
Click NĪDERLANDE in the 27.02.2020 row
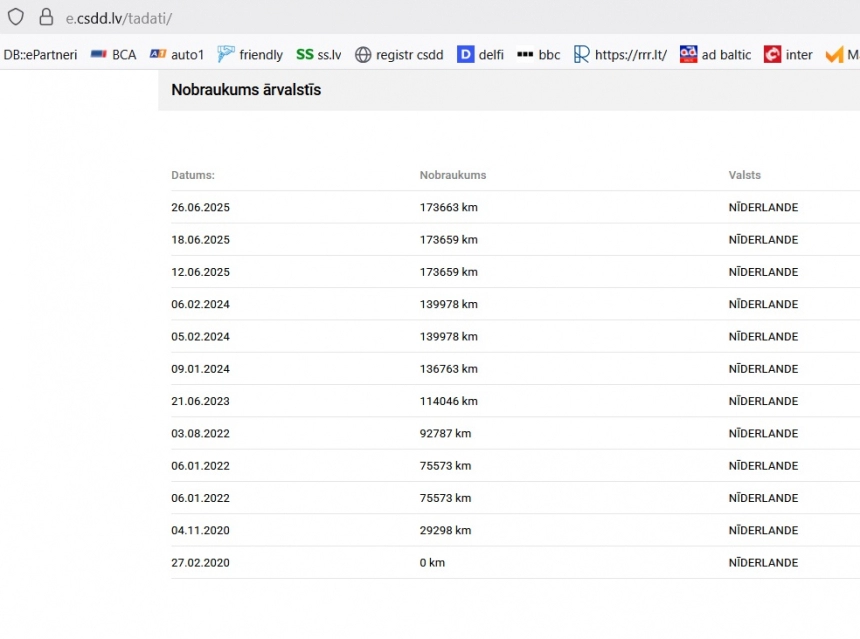click(763, 563)
